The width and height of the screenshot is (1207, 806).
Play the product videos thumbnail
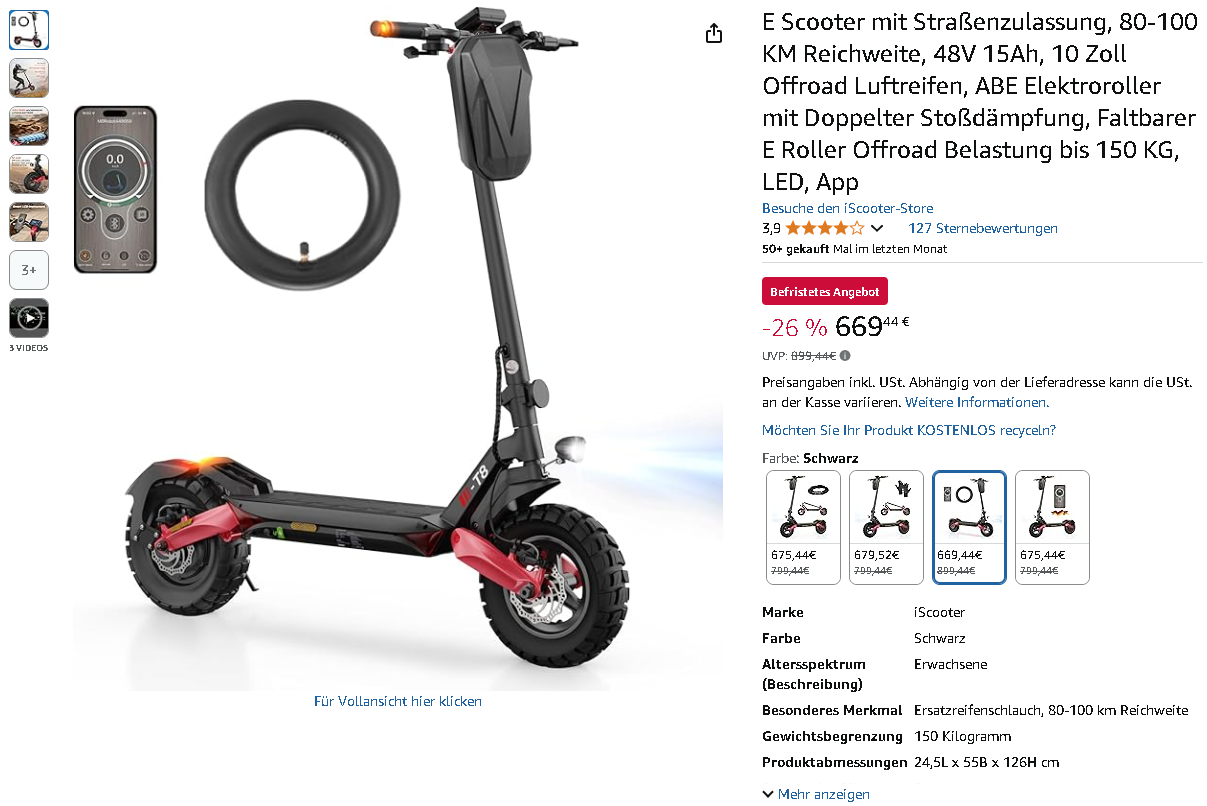[29, 318]
